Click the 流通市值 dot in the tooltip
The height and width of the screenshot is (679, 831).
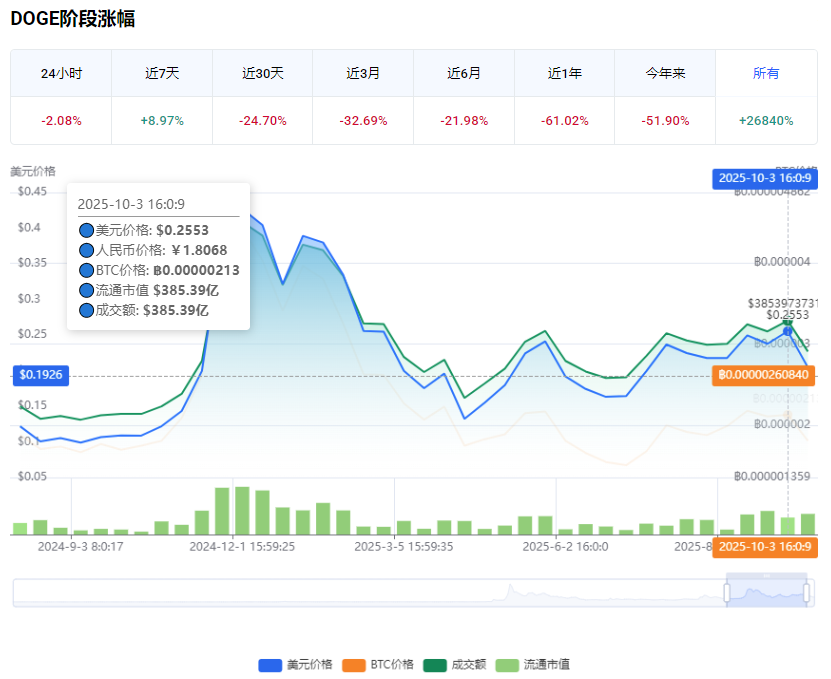tap(87, 290)
